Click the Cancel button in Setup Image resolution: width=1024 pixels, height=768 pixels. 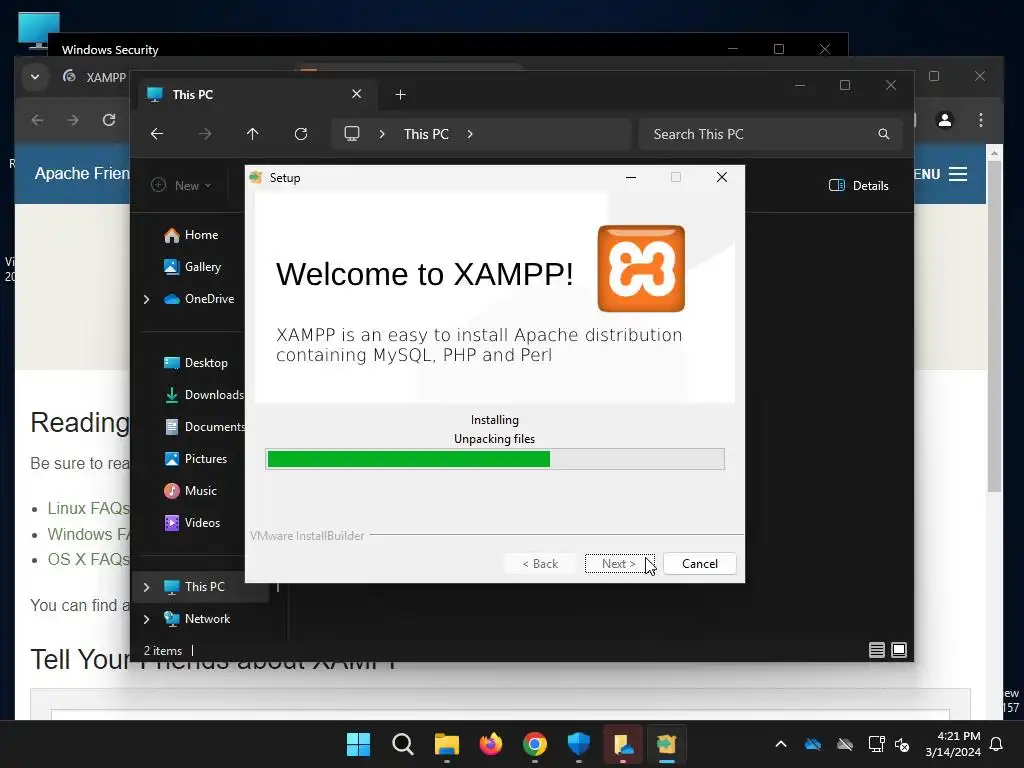(699, 564)
